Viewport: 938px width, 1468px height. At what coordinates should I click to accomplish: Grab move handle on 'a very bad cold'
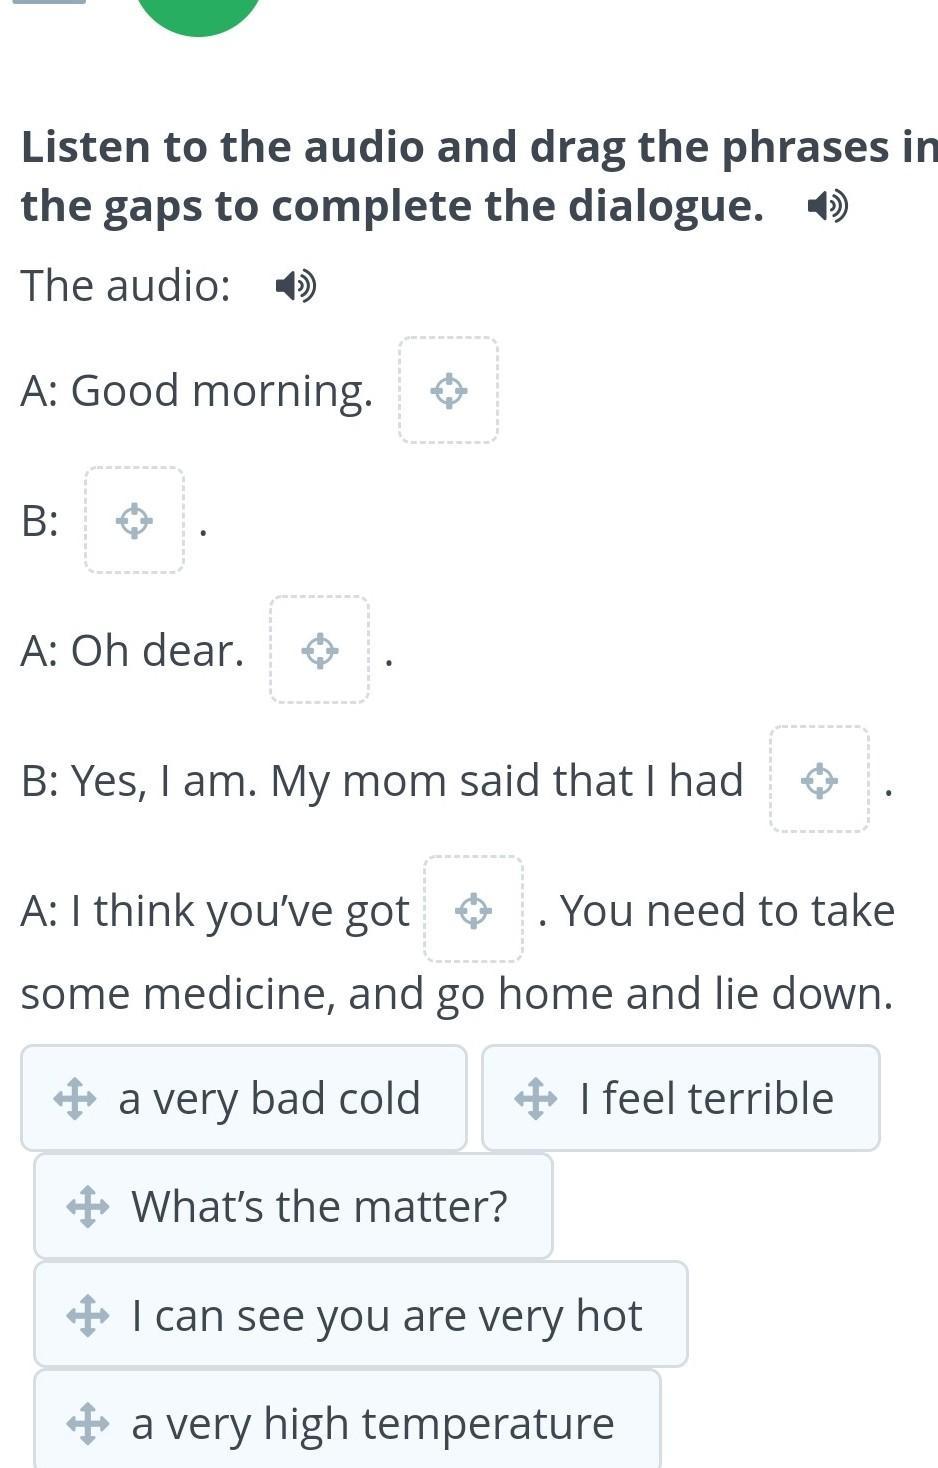pyautogui.click(x=75, y=1099)
